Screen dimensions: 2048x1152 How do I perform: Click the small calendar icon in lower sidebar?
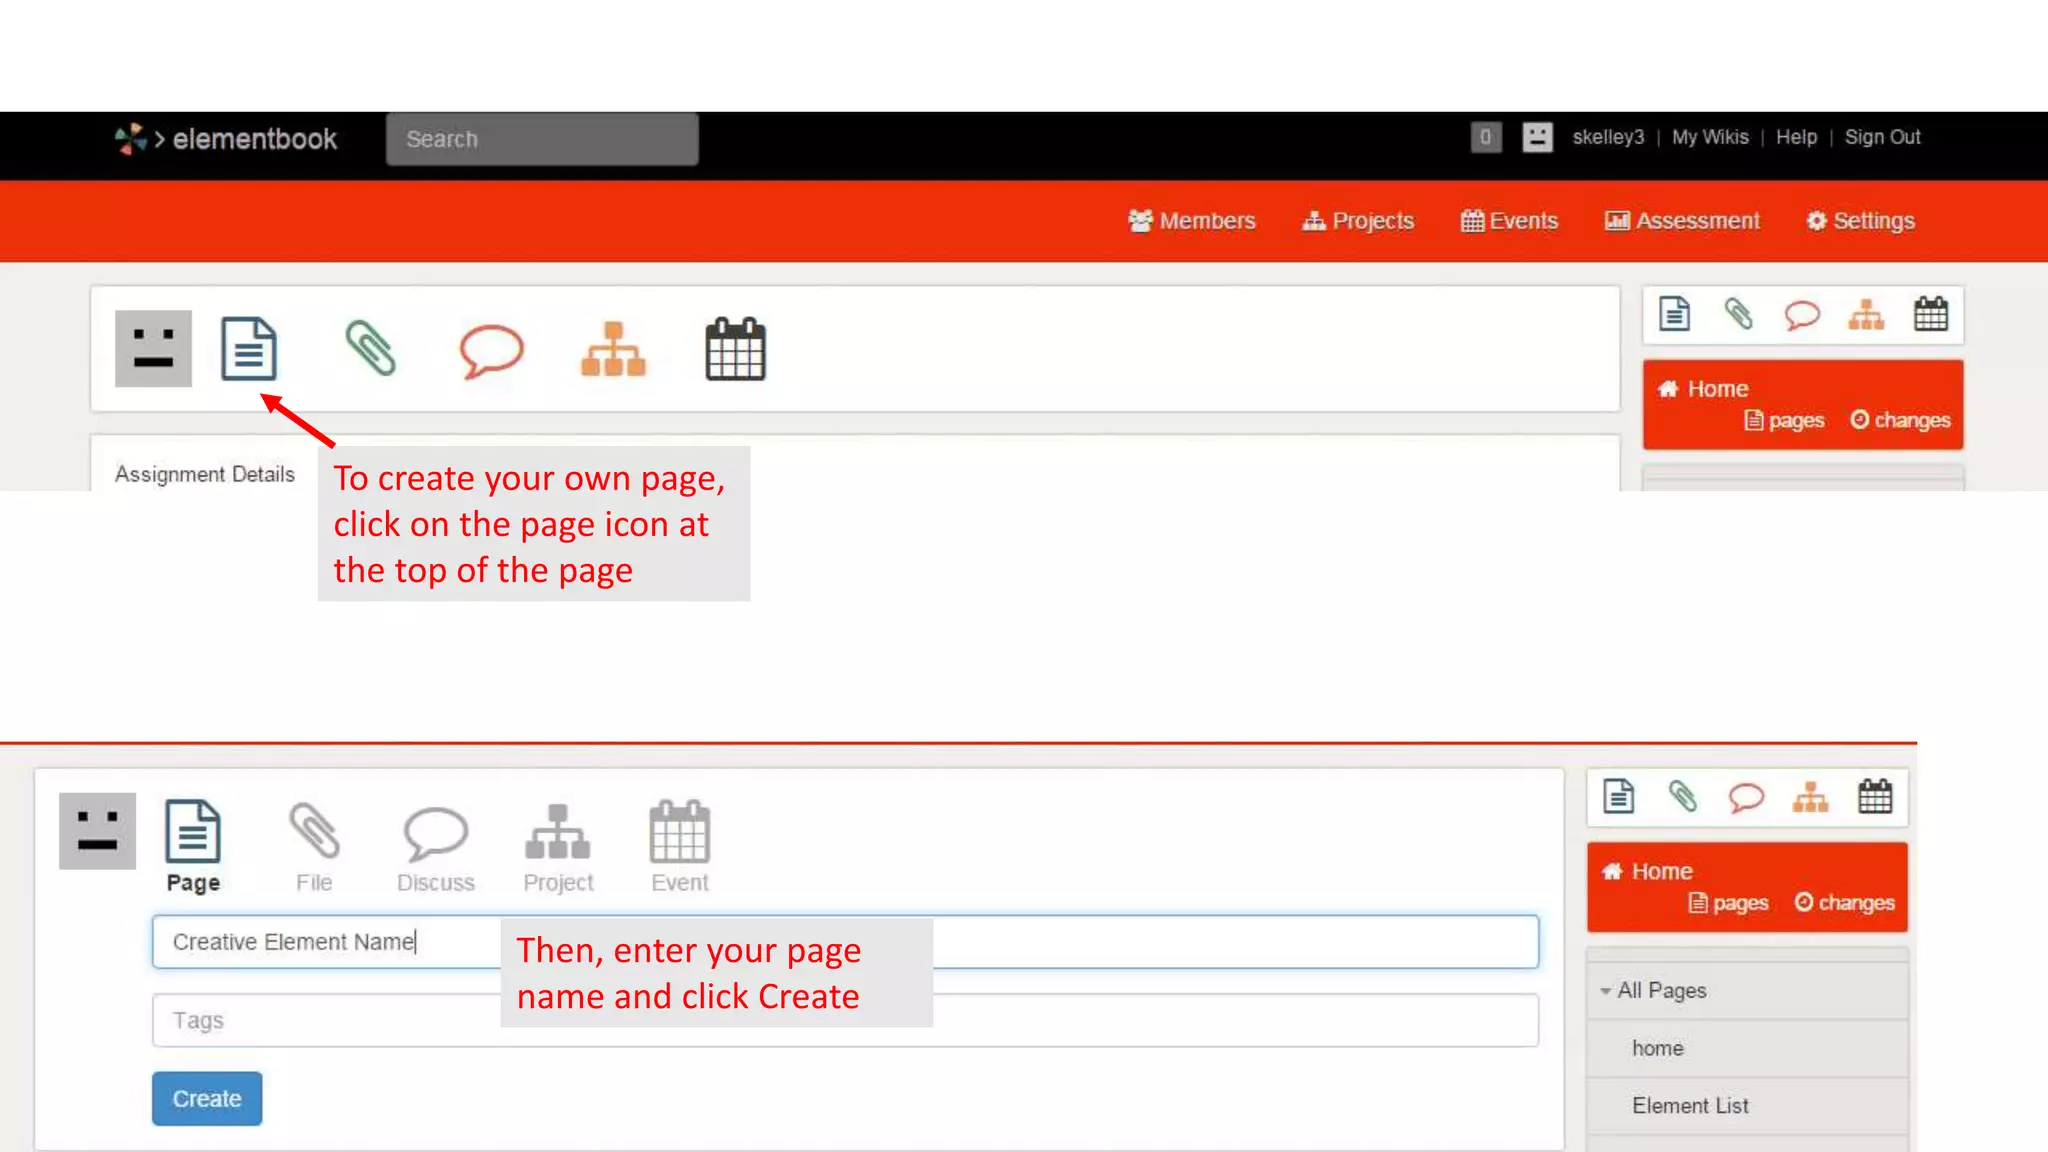click(x=1874, y=797)
